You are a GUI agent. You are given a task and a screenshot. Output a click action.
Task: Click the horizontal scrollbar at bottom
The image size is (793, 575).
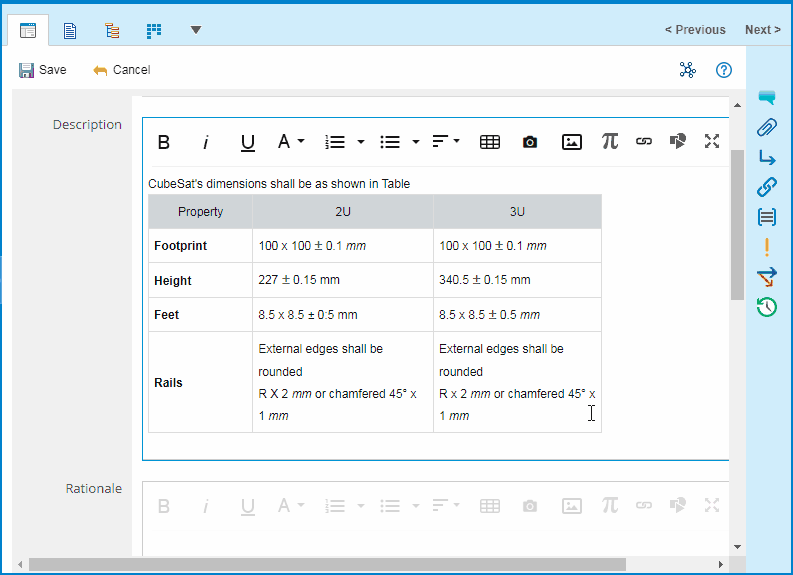pyautogui.click(x=327, y=565)
